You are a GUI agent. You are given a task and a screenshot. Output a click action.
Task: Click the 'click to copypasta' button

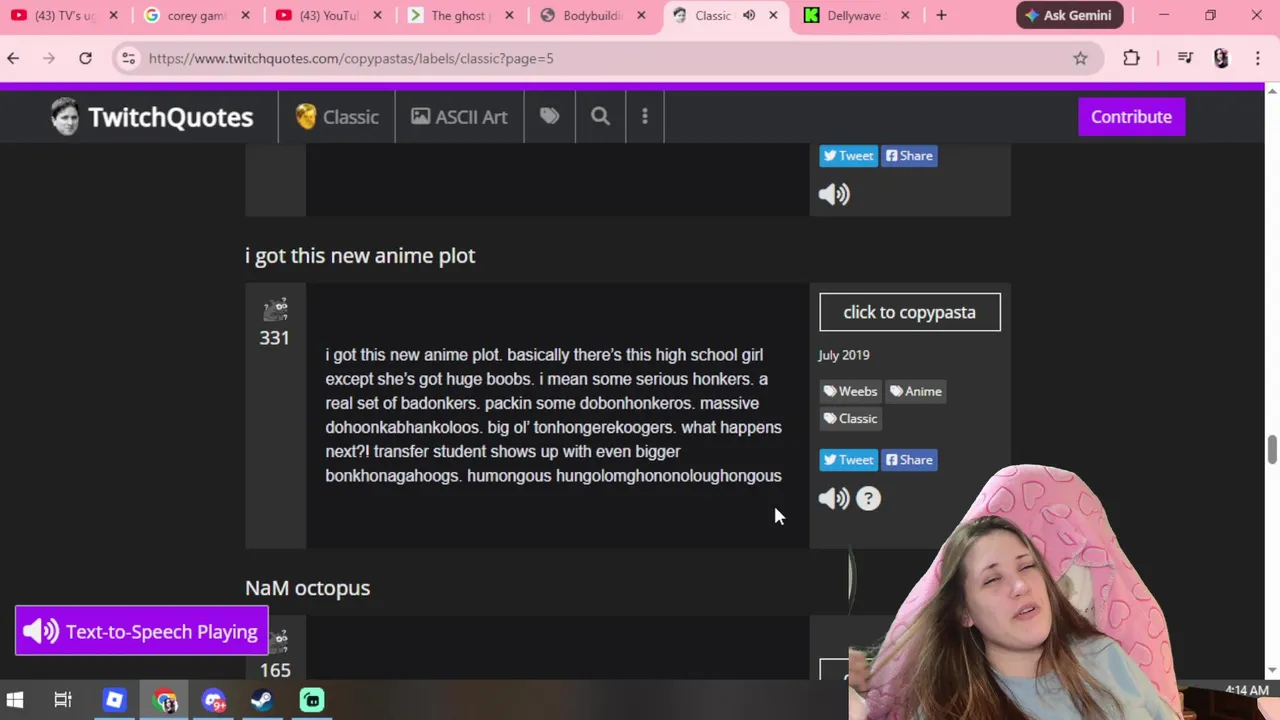click(x=909, y=312)
